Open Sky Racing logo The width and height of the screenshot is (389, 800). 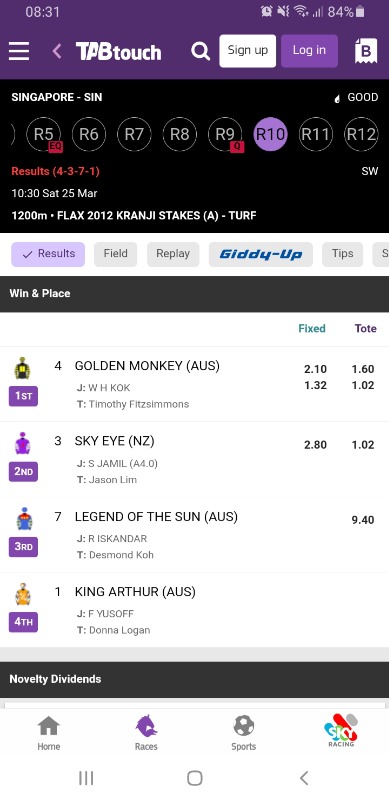click(341, 731)
